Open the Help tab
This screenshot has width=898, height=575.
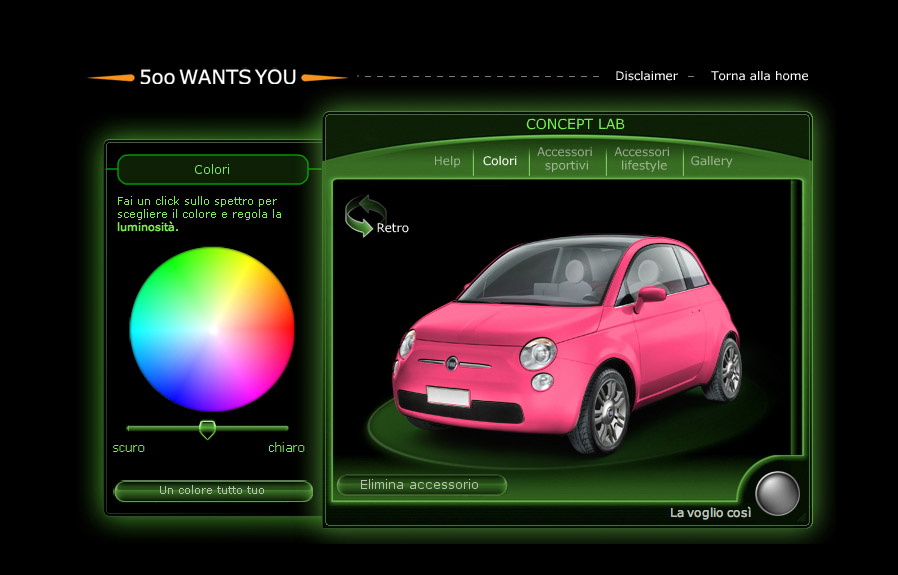[447, 161]
